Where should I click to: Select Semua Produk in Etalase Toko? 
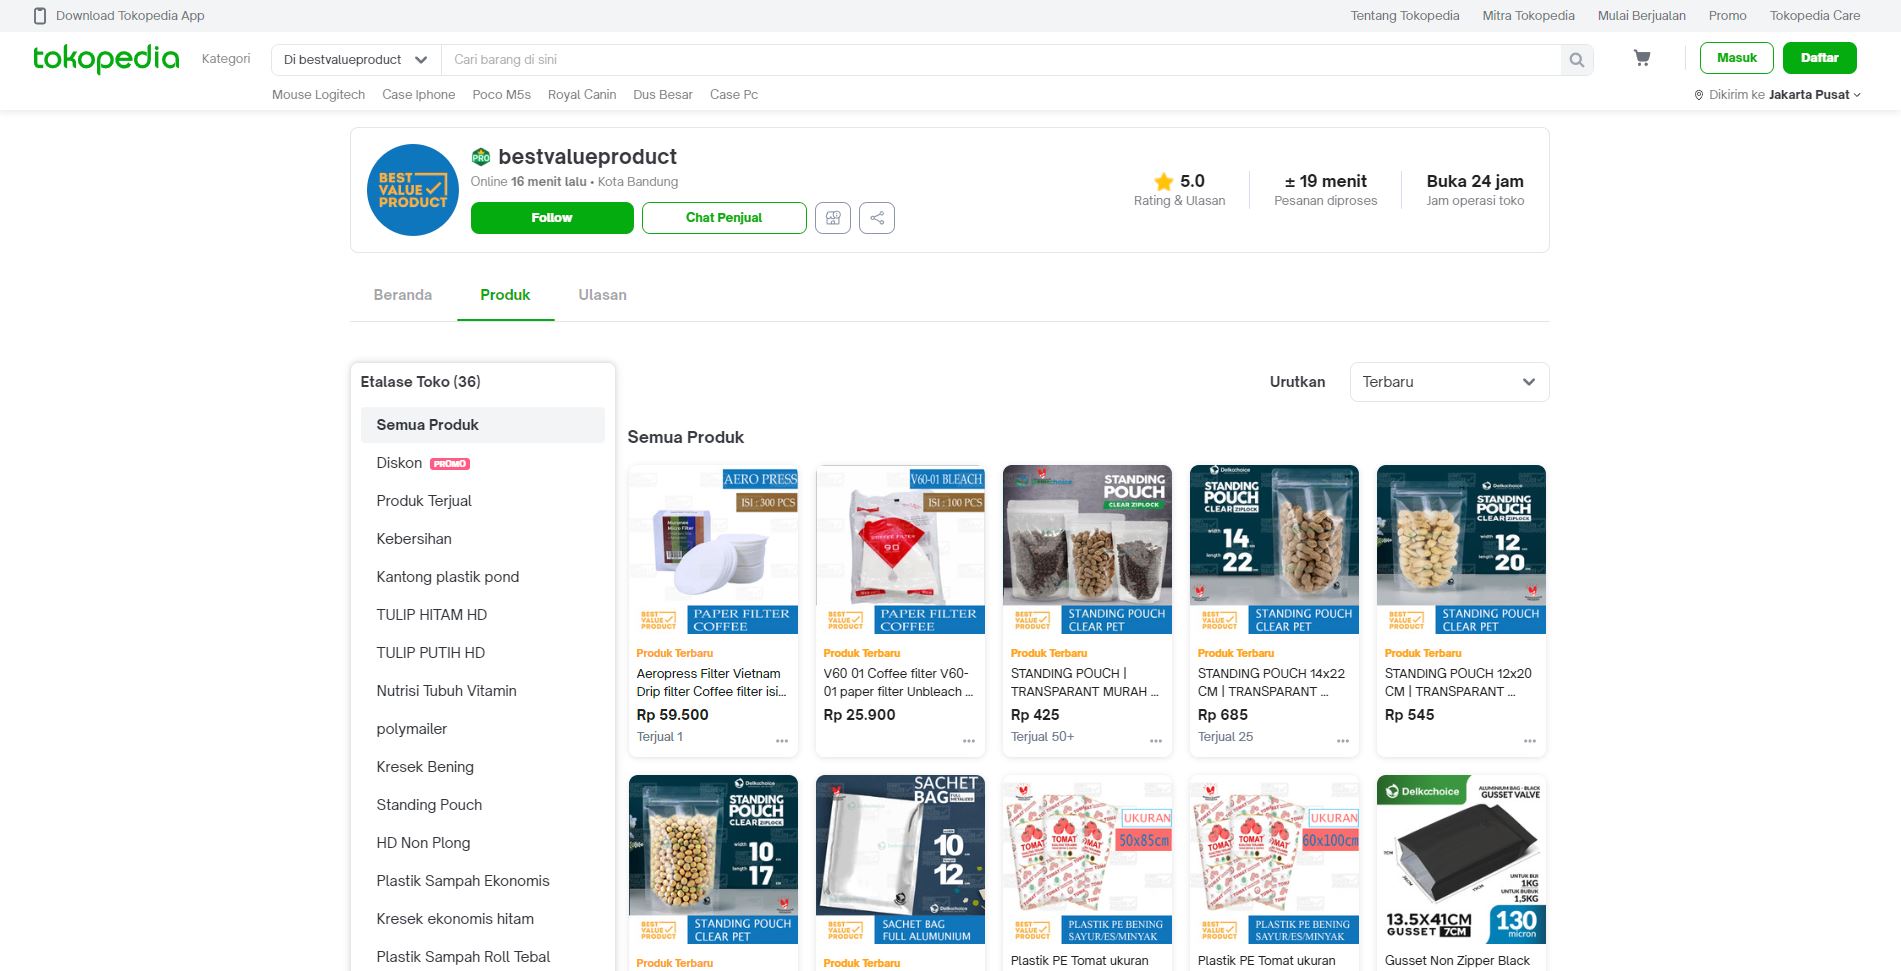pos(483,425)
